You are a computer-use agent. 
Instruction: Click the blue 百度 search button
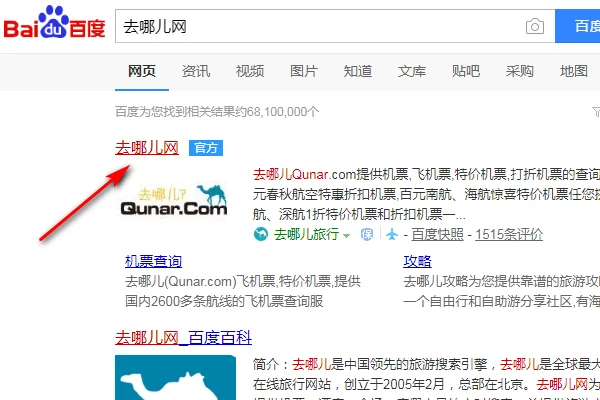point(578,26)
